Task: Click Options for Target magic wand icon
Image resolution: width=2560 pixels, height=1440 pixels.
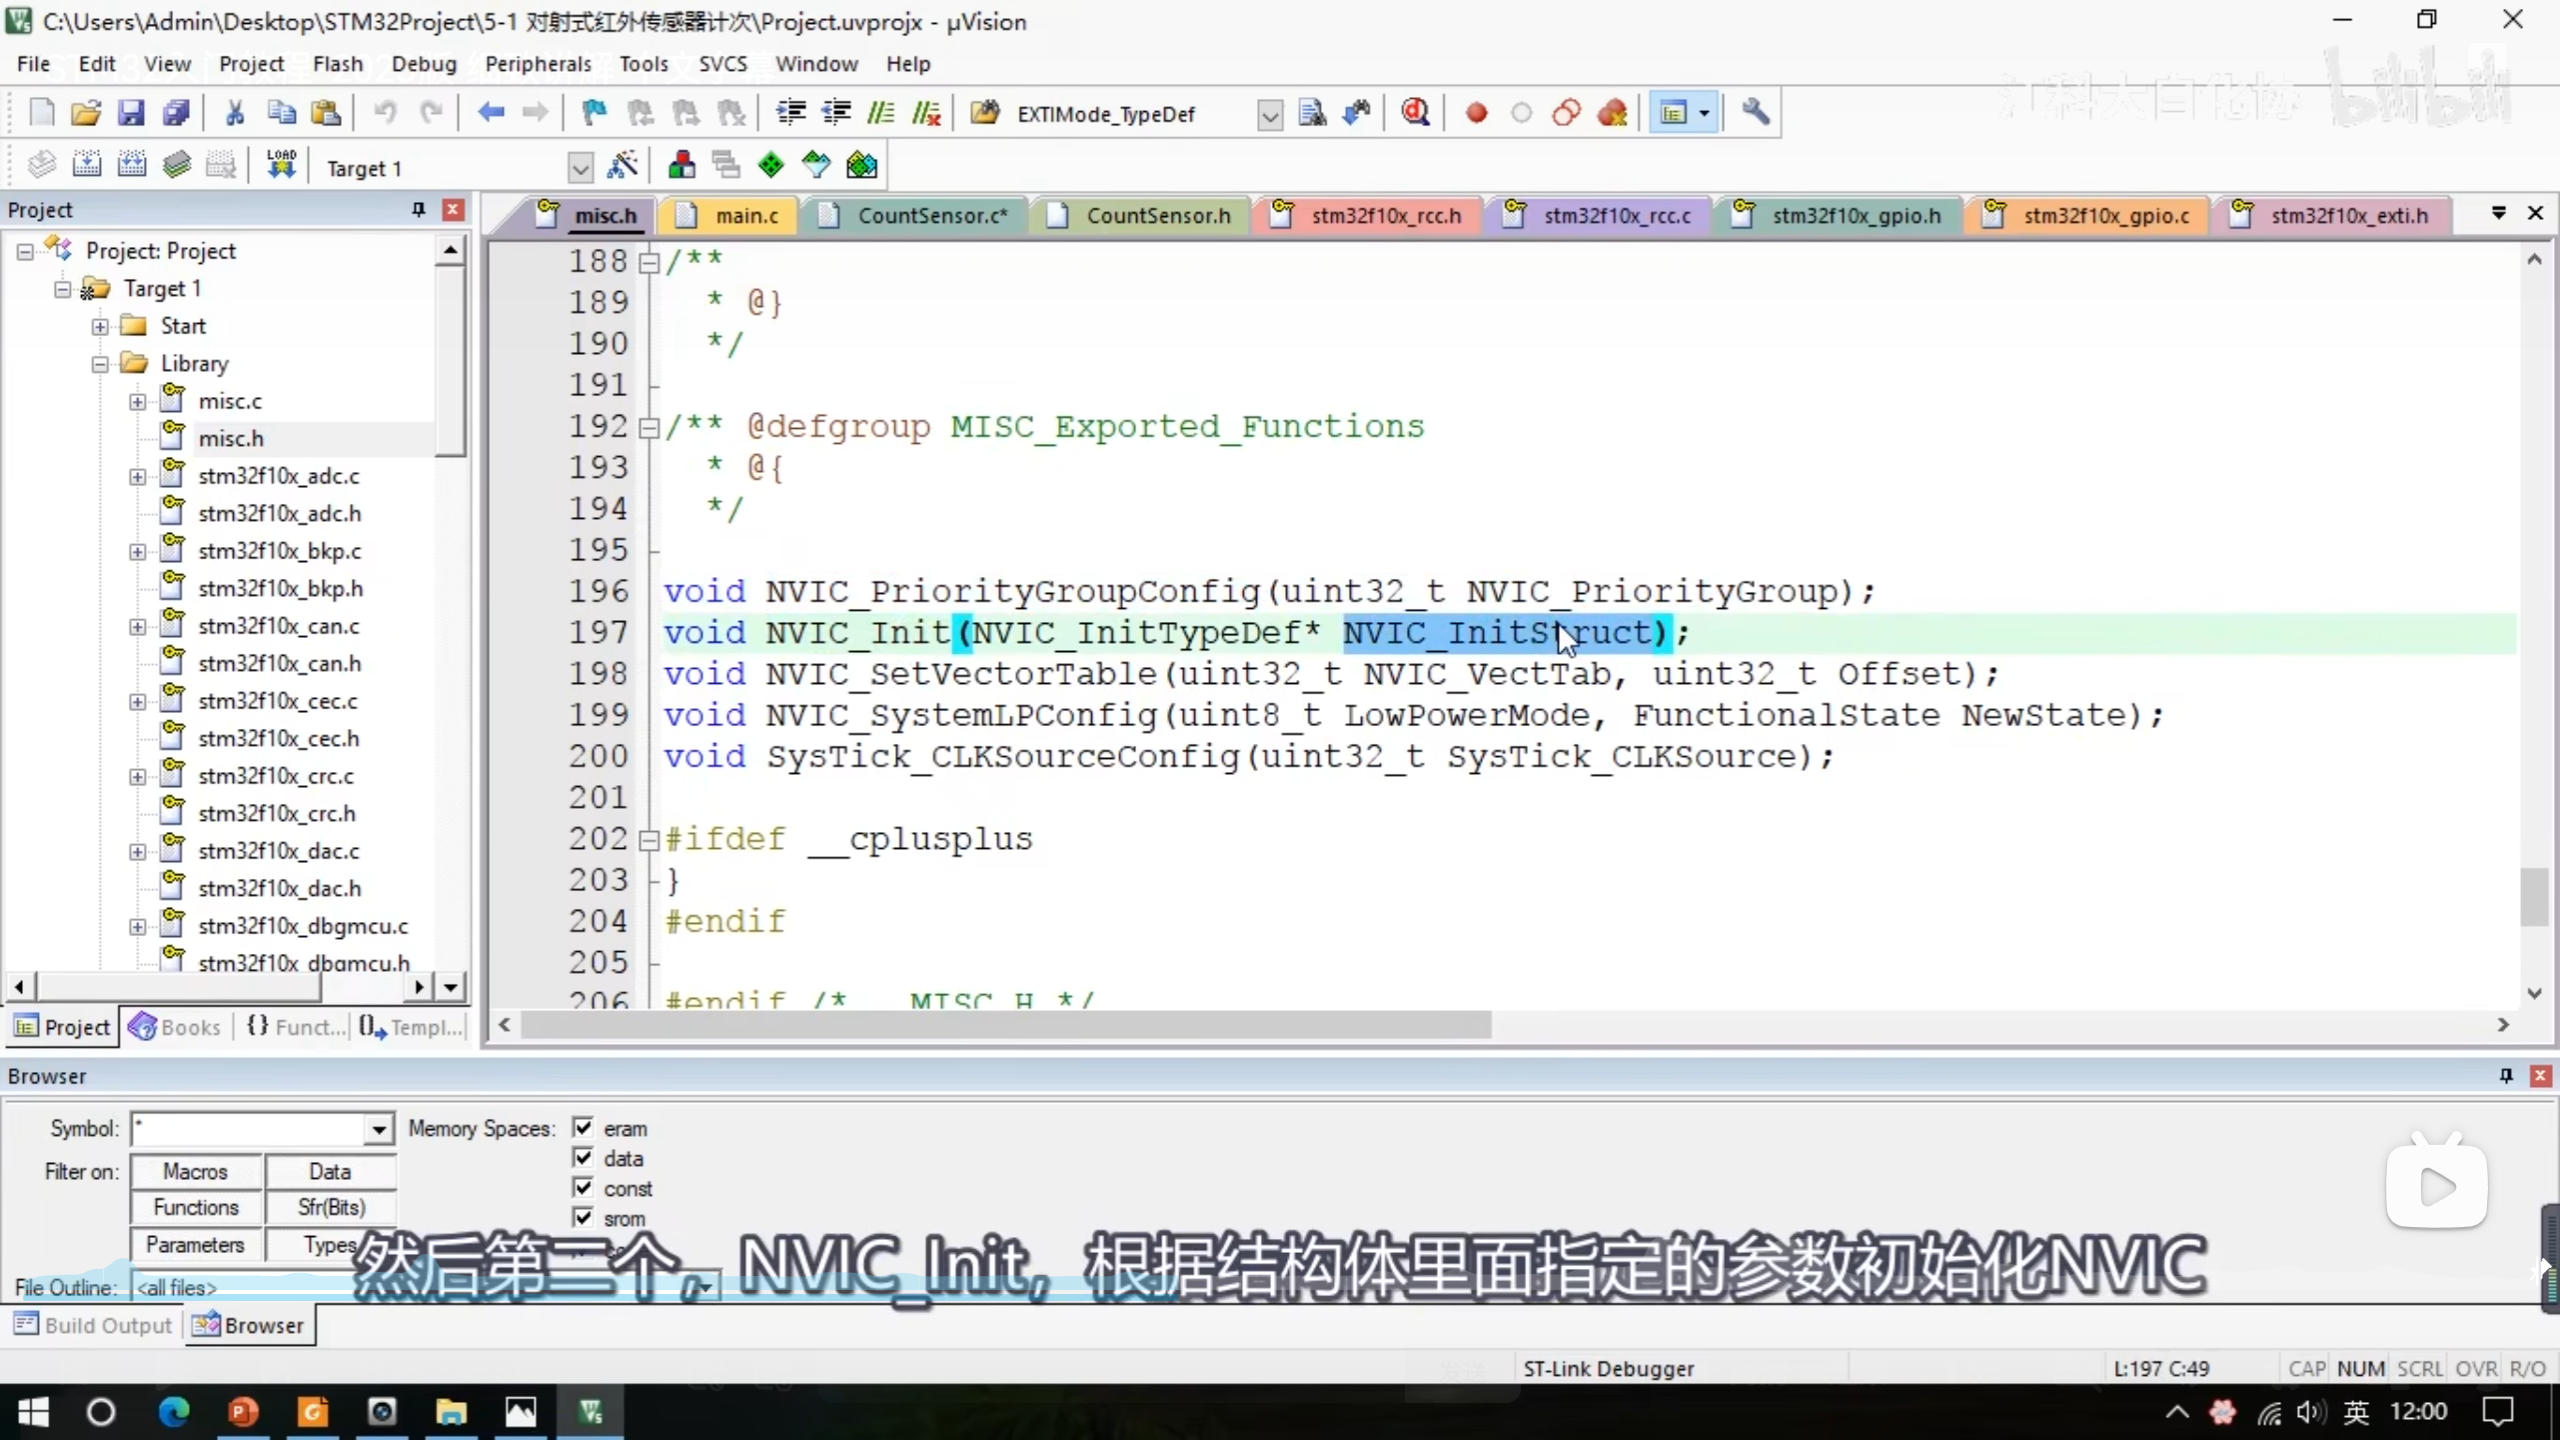Action: [x=622, y=166]
